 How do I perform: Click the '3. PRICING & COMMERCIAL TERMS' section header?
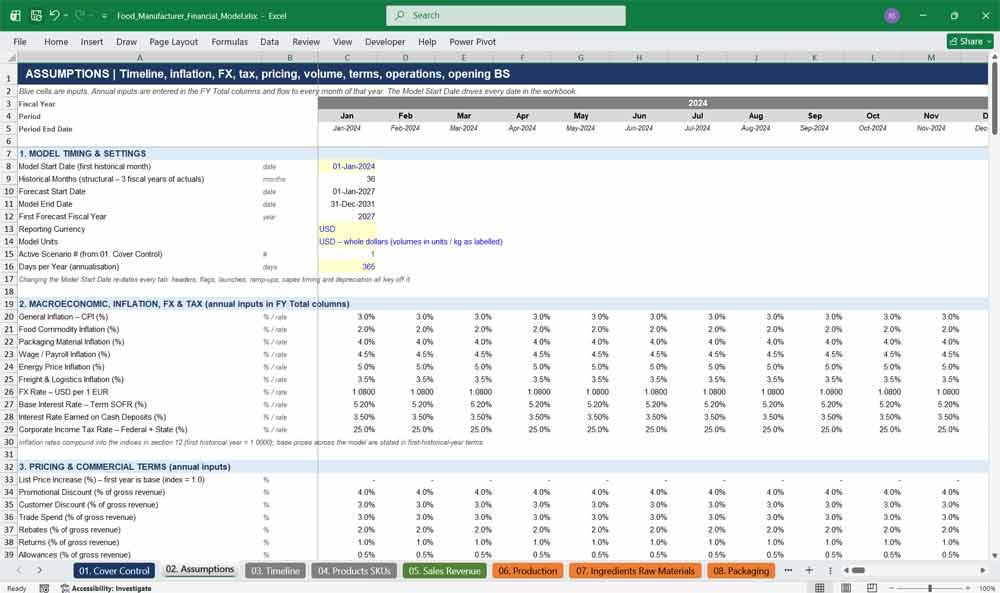tap(124, 467)
